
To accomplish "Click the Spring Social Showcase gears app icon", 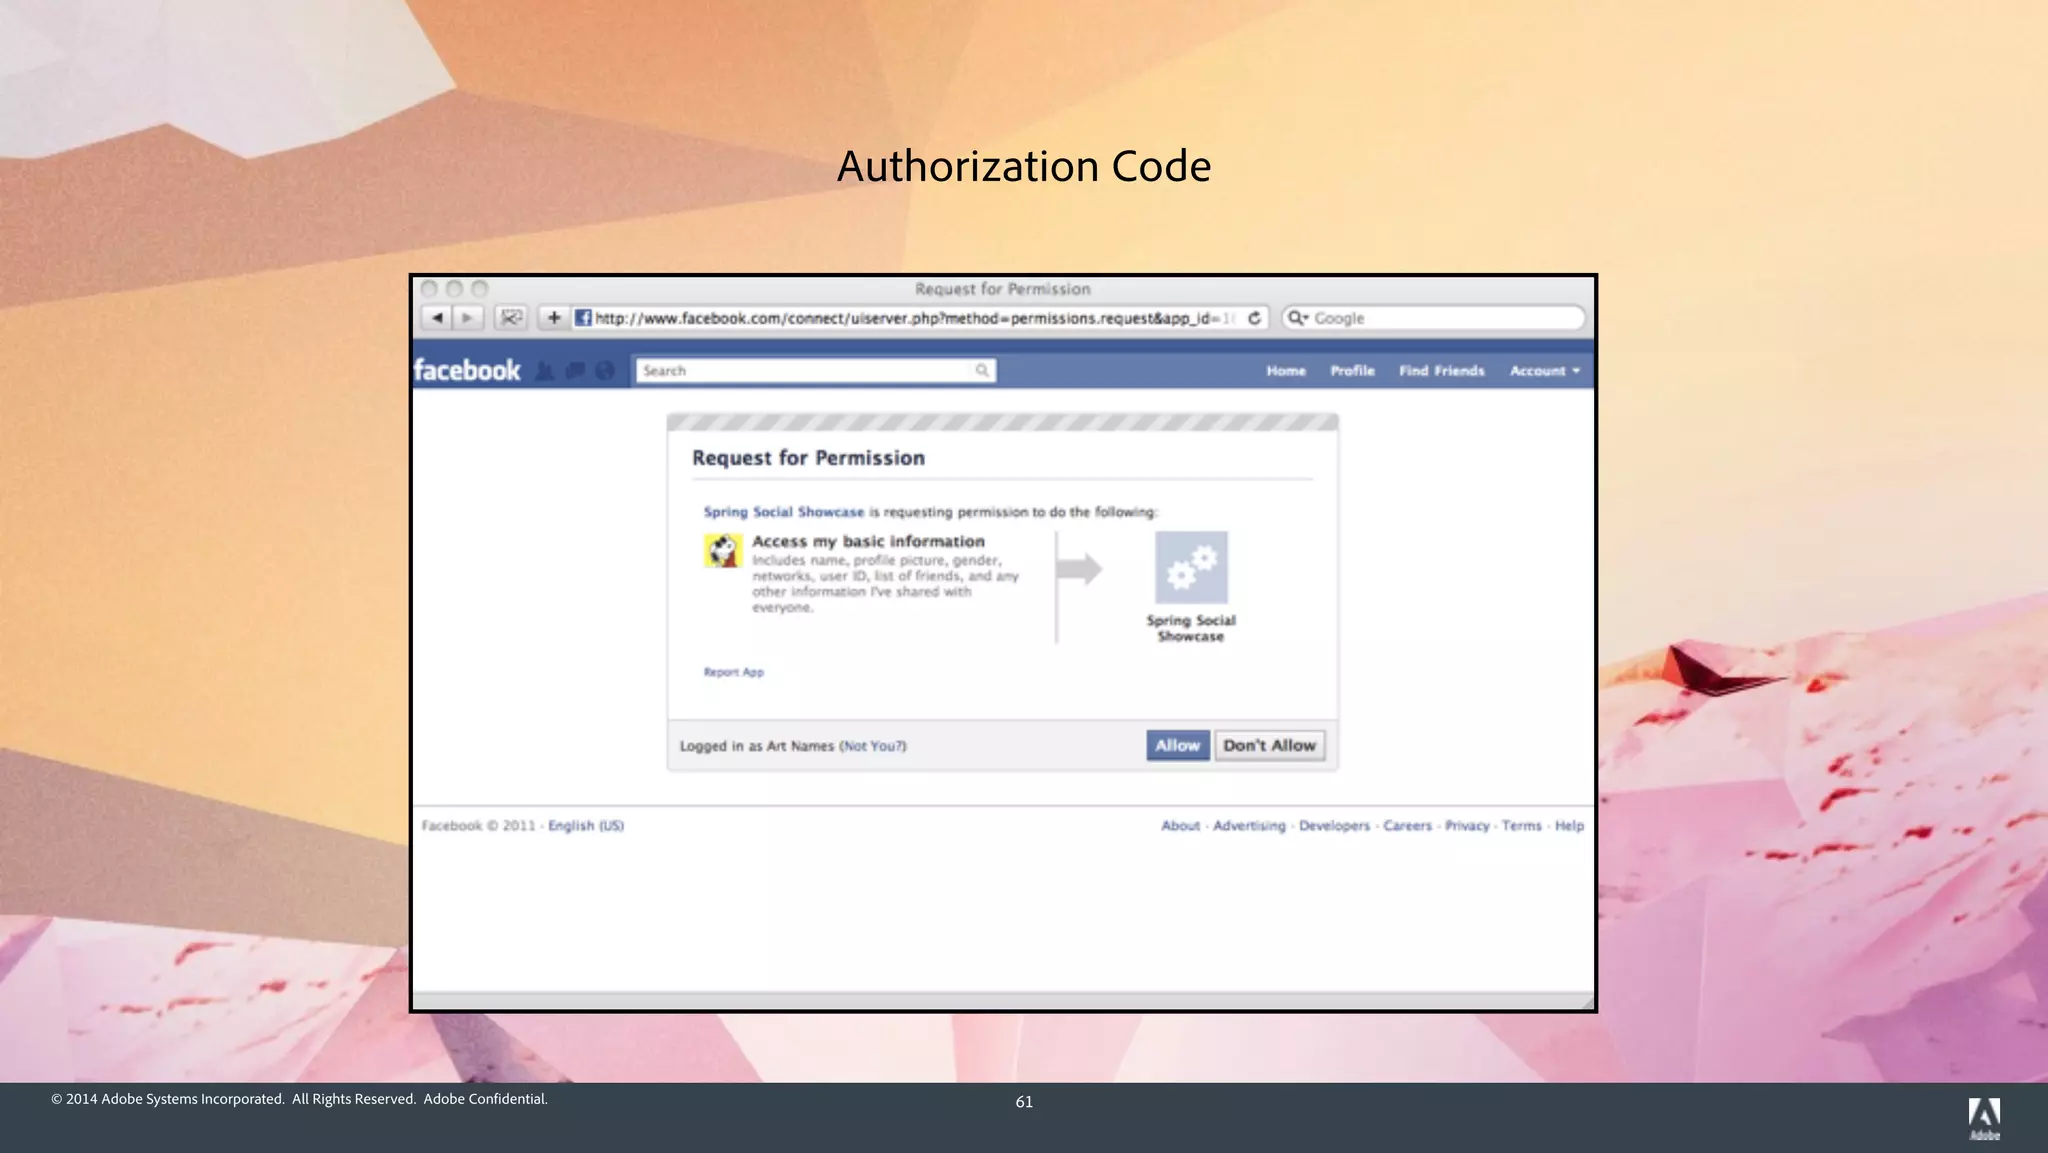I will coord(1191,567).
